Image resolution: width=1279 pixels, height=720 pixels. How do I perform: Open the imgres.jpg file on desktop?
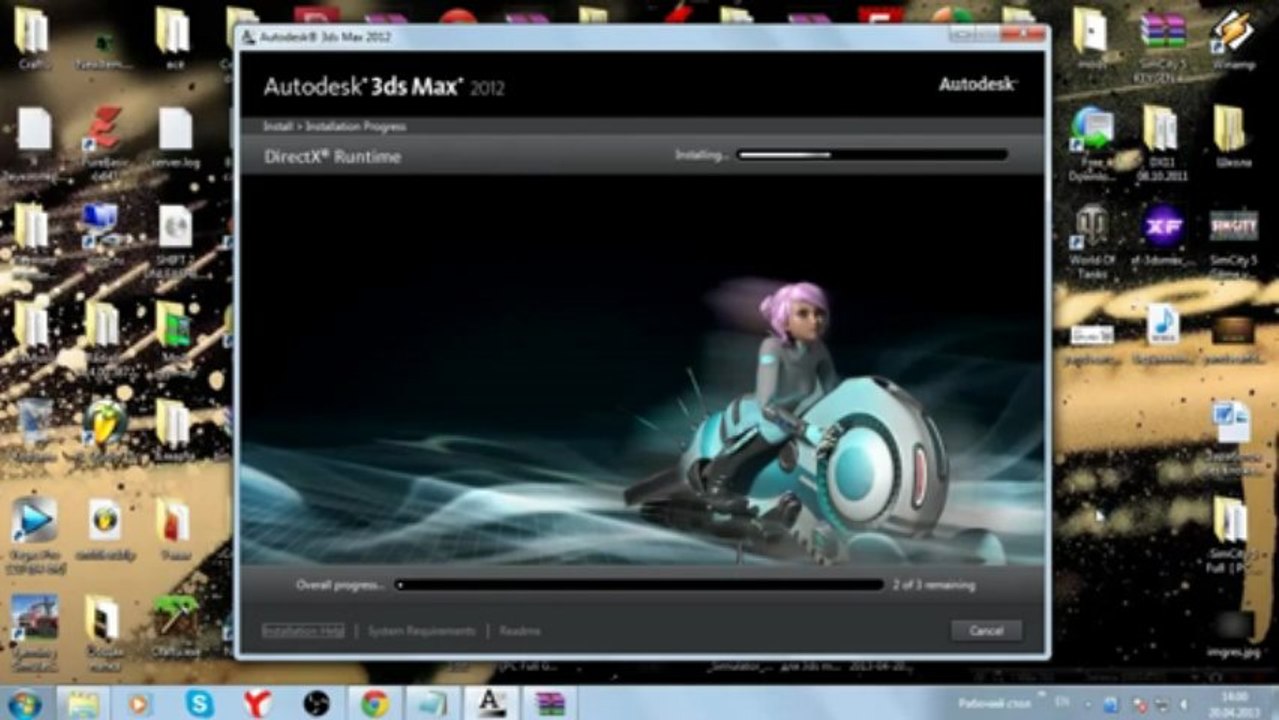tap(1232, 634)
